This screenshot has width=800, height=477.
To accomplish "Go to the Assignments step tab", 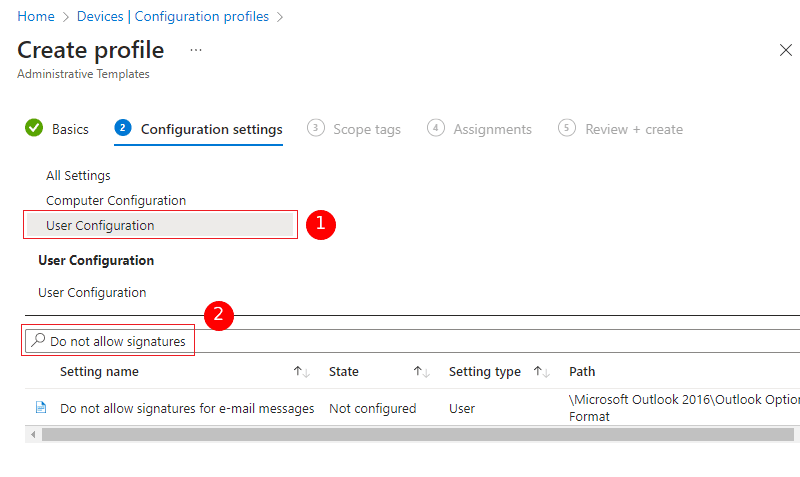I will pos(492,129).
